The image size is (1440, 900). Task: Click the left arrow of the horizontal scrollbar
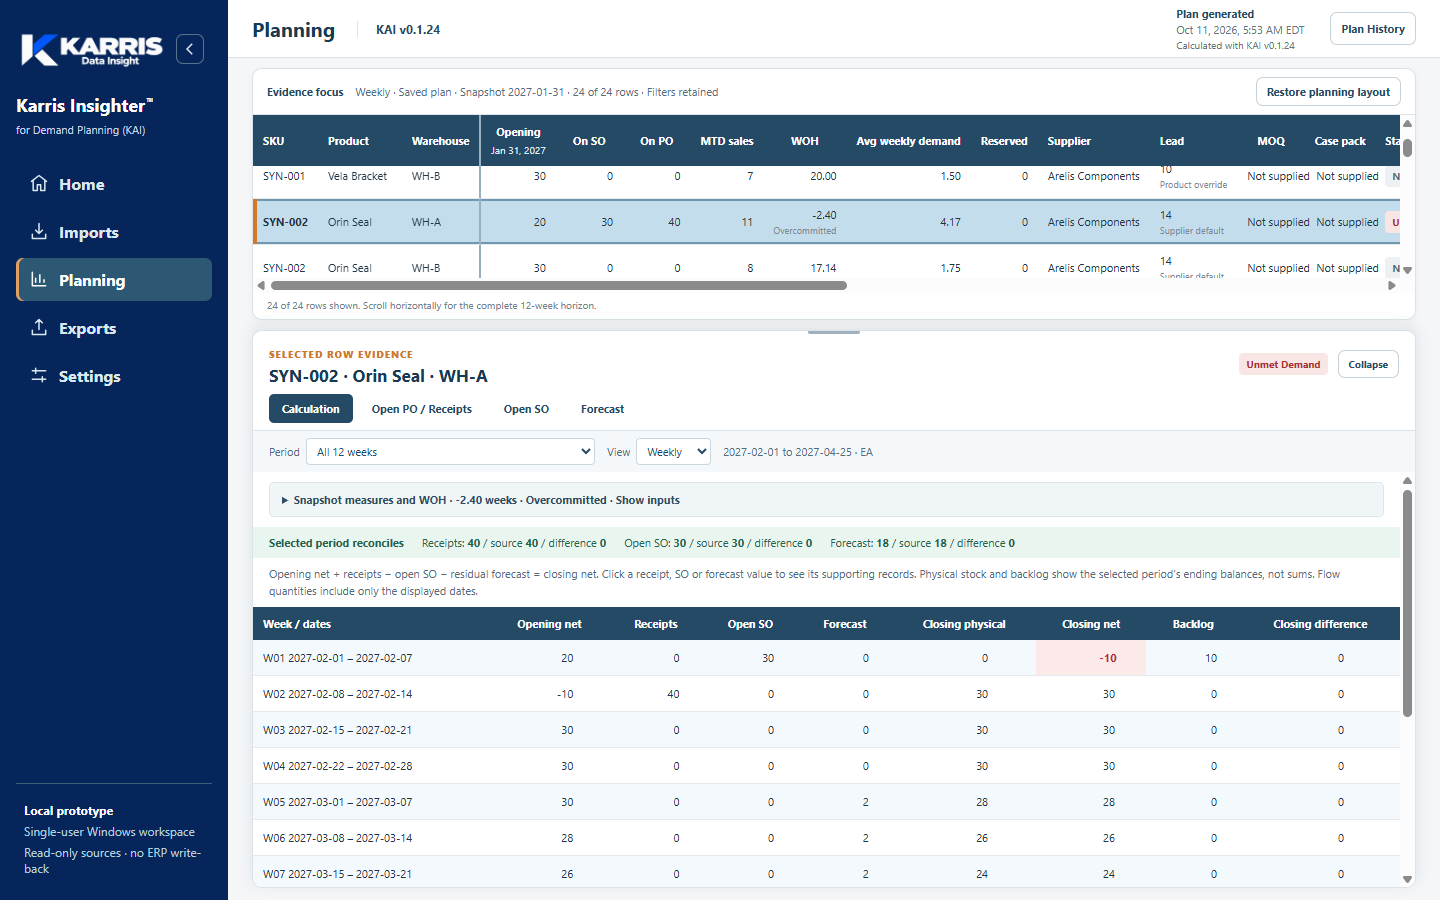click(x=261, y=285)
